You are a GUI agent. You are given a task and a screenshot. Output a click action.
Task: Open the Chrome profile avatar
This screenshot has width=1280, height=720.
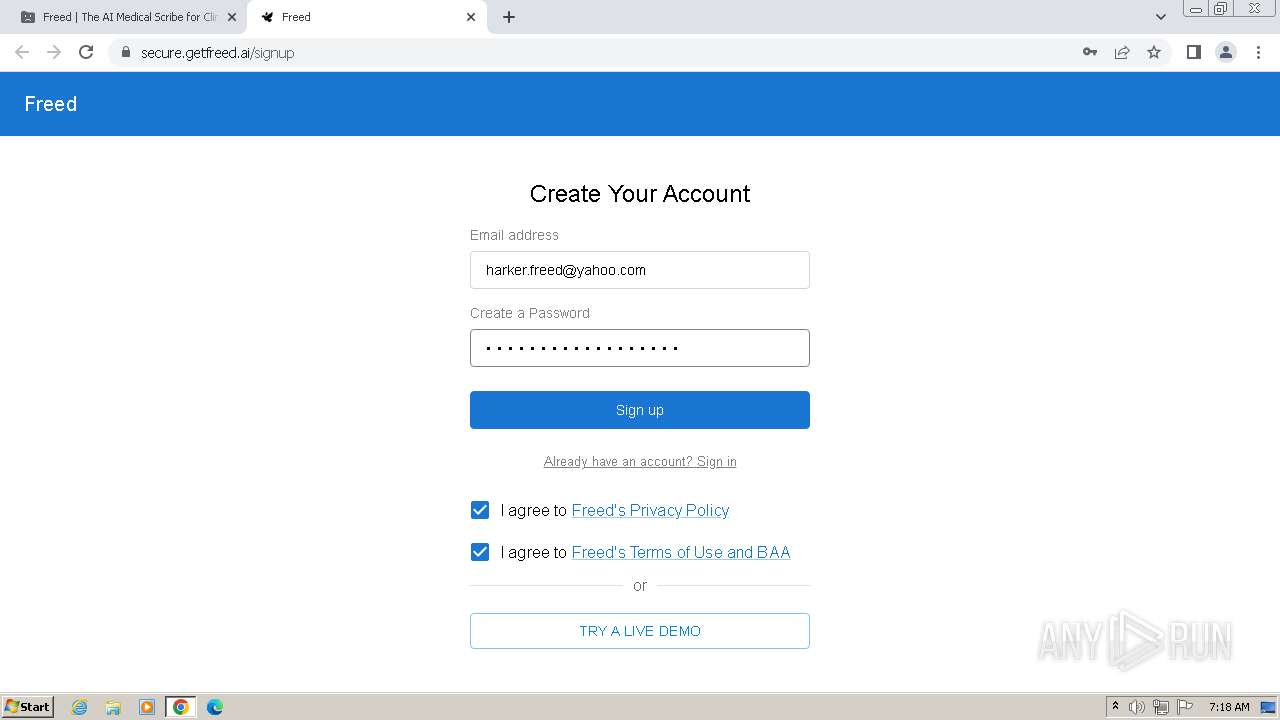pos(1226,52)
